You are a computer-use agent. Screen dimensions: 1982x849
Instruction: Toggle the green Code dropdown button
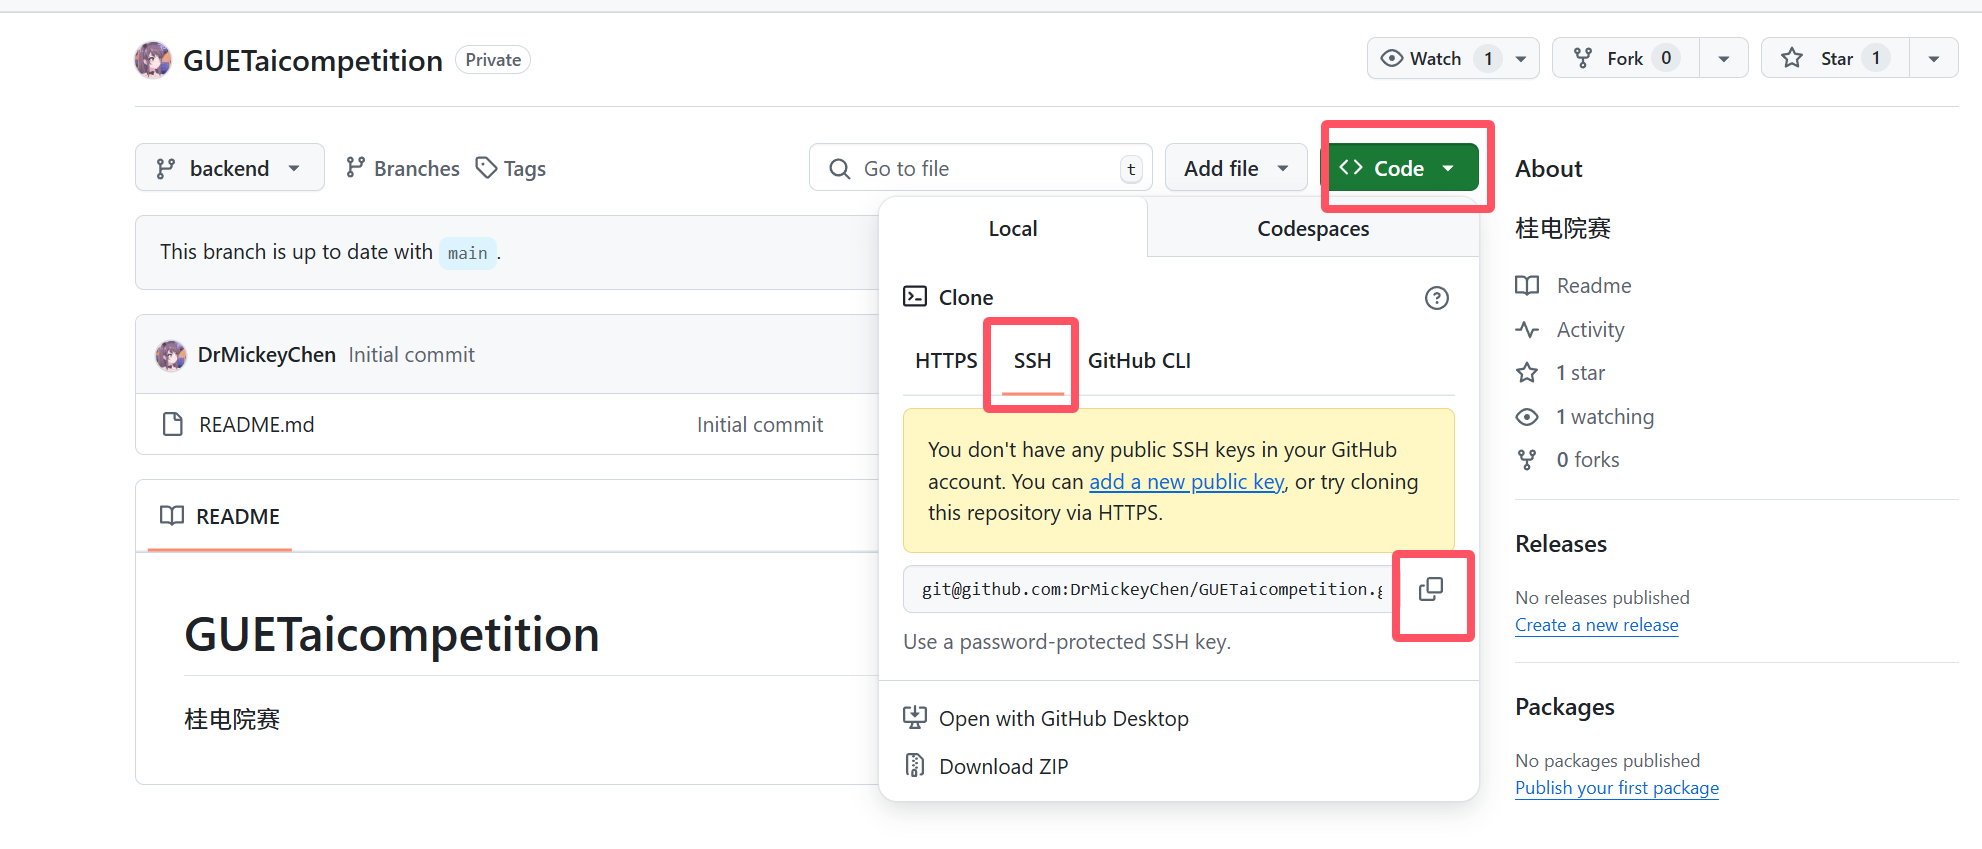pos(1399,168)
